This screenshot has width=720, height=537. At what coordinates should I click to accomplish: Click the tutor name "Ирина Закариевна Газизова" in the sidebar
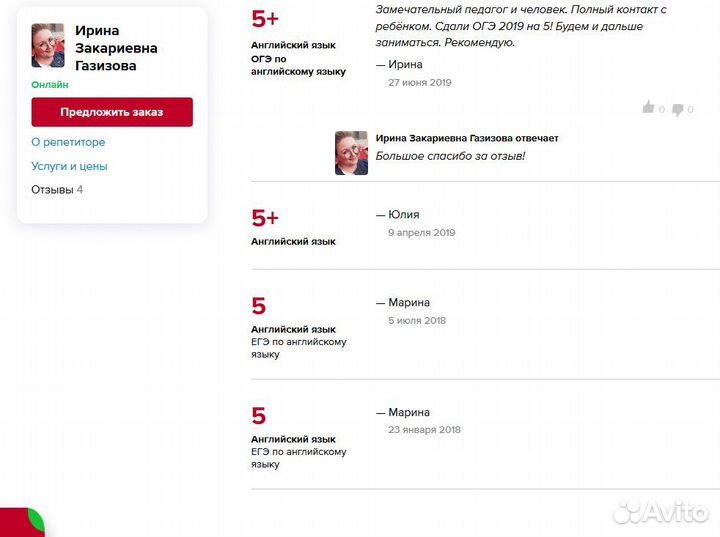(116, 48)
